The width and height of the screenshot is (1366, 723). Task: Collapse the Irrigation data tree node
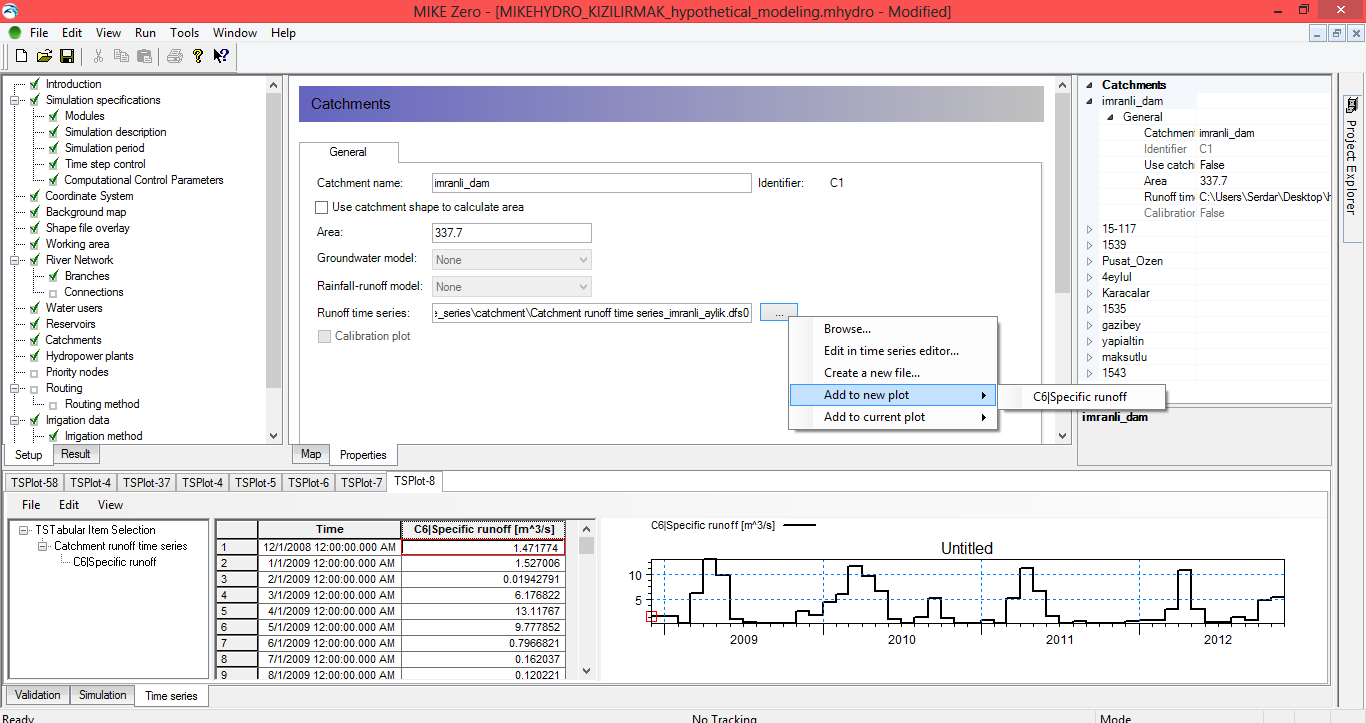pyautogui.click(x=15, y=420)
